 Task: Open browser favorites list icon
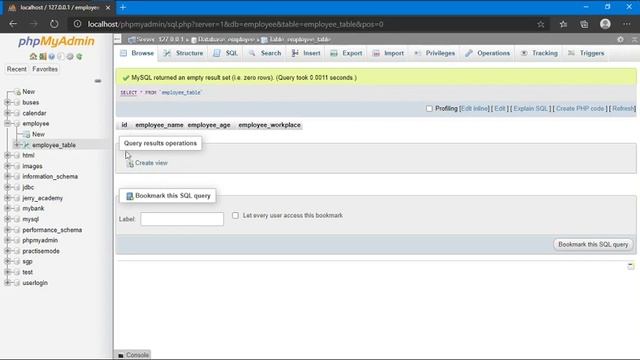click(563, 24)
